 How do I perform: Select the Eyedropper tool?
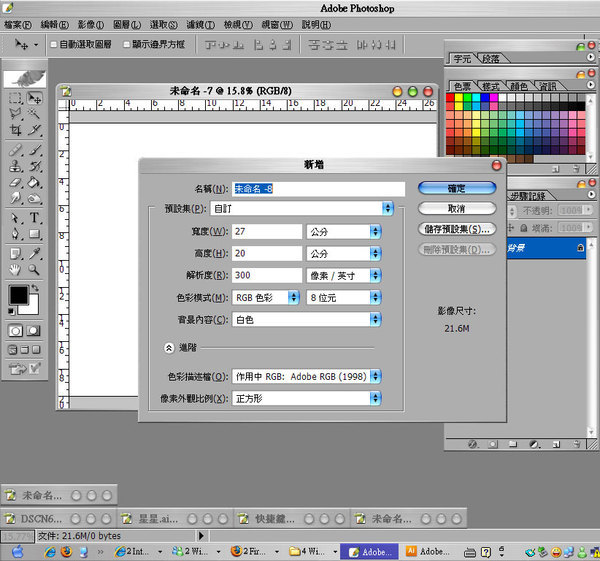click(x=35, y=252)
